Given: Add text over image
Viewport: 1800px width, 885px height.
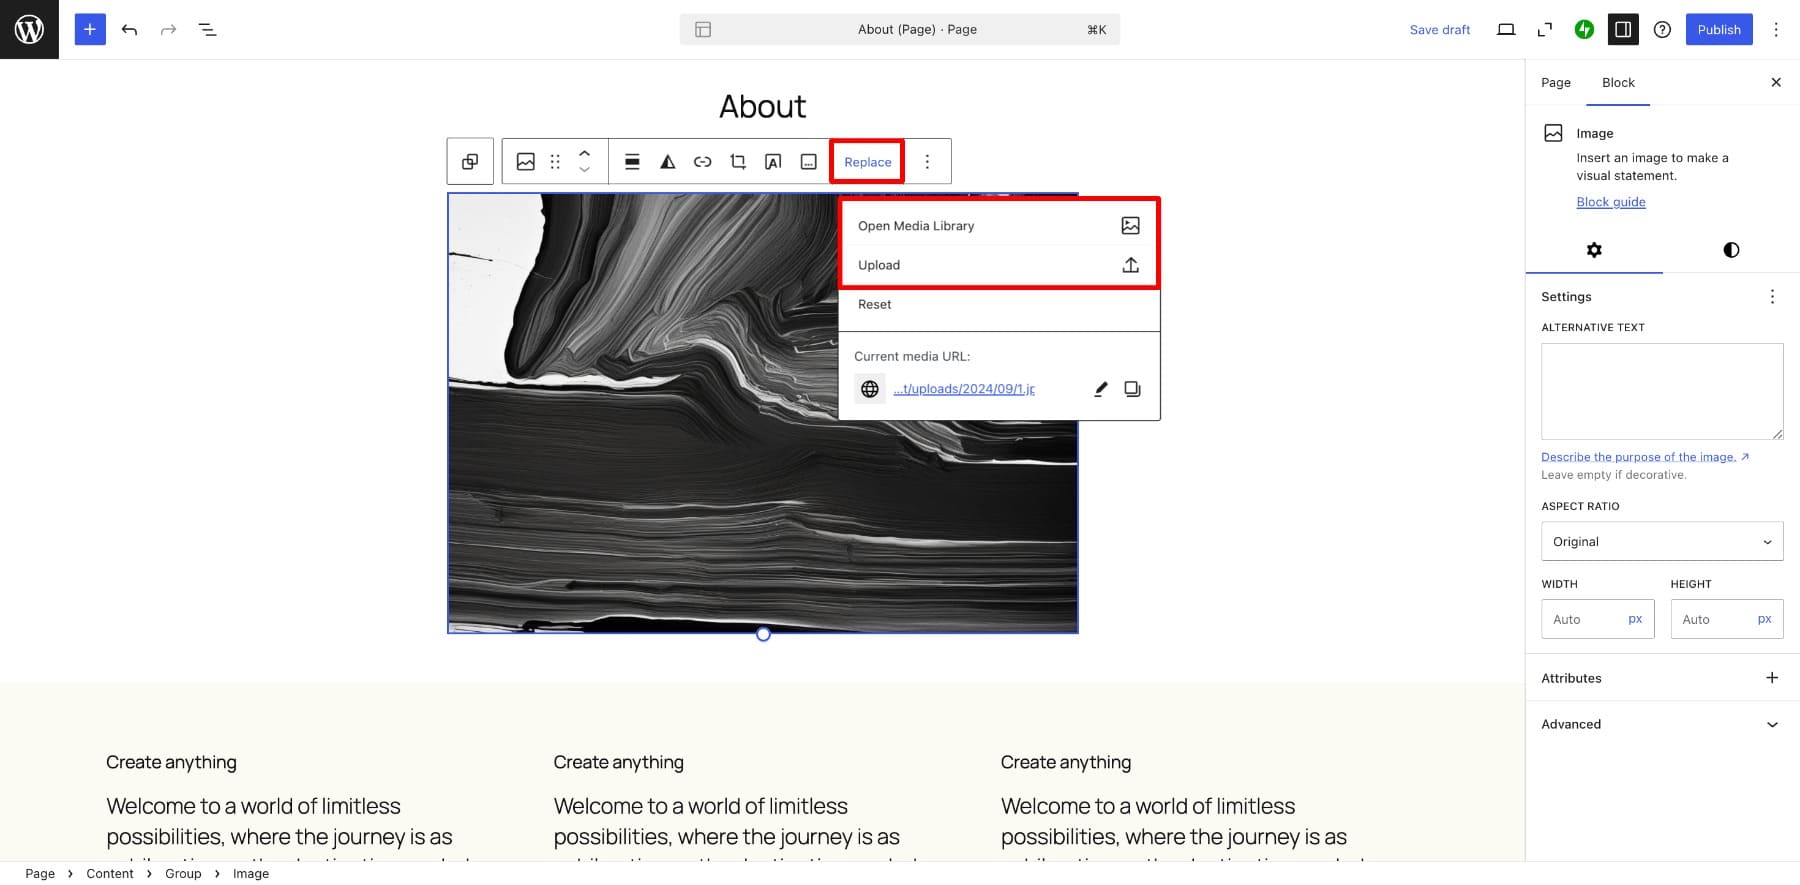Looking at the screenshot, I should 773,161.
